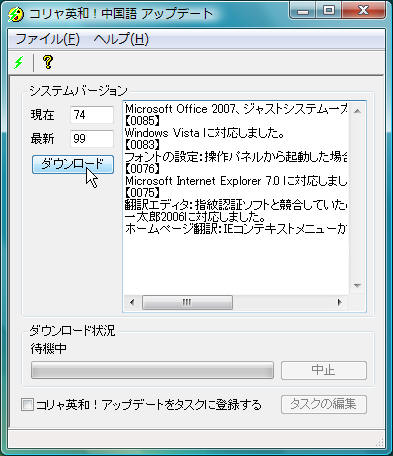Click the download progress bar

tap(152, 370)
